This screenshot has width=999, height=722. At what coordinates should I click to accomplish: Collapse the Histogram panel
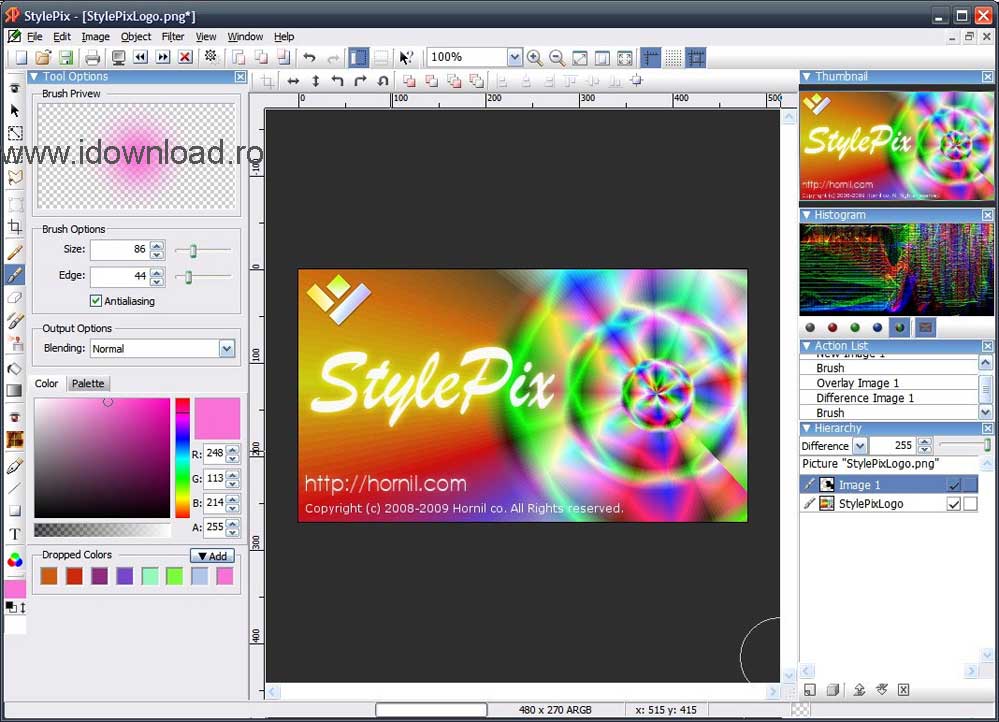(806, 215)
